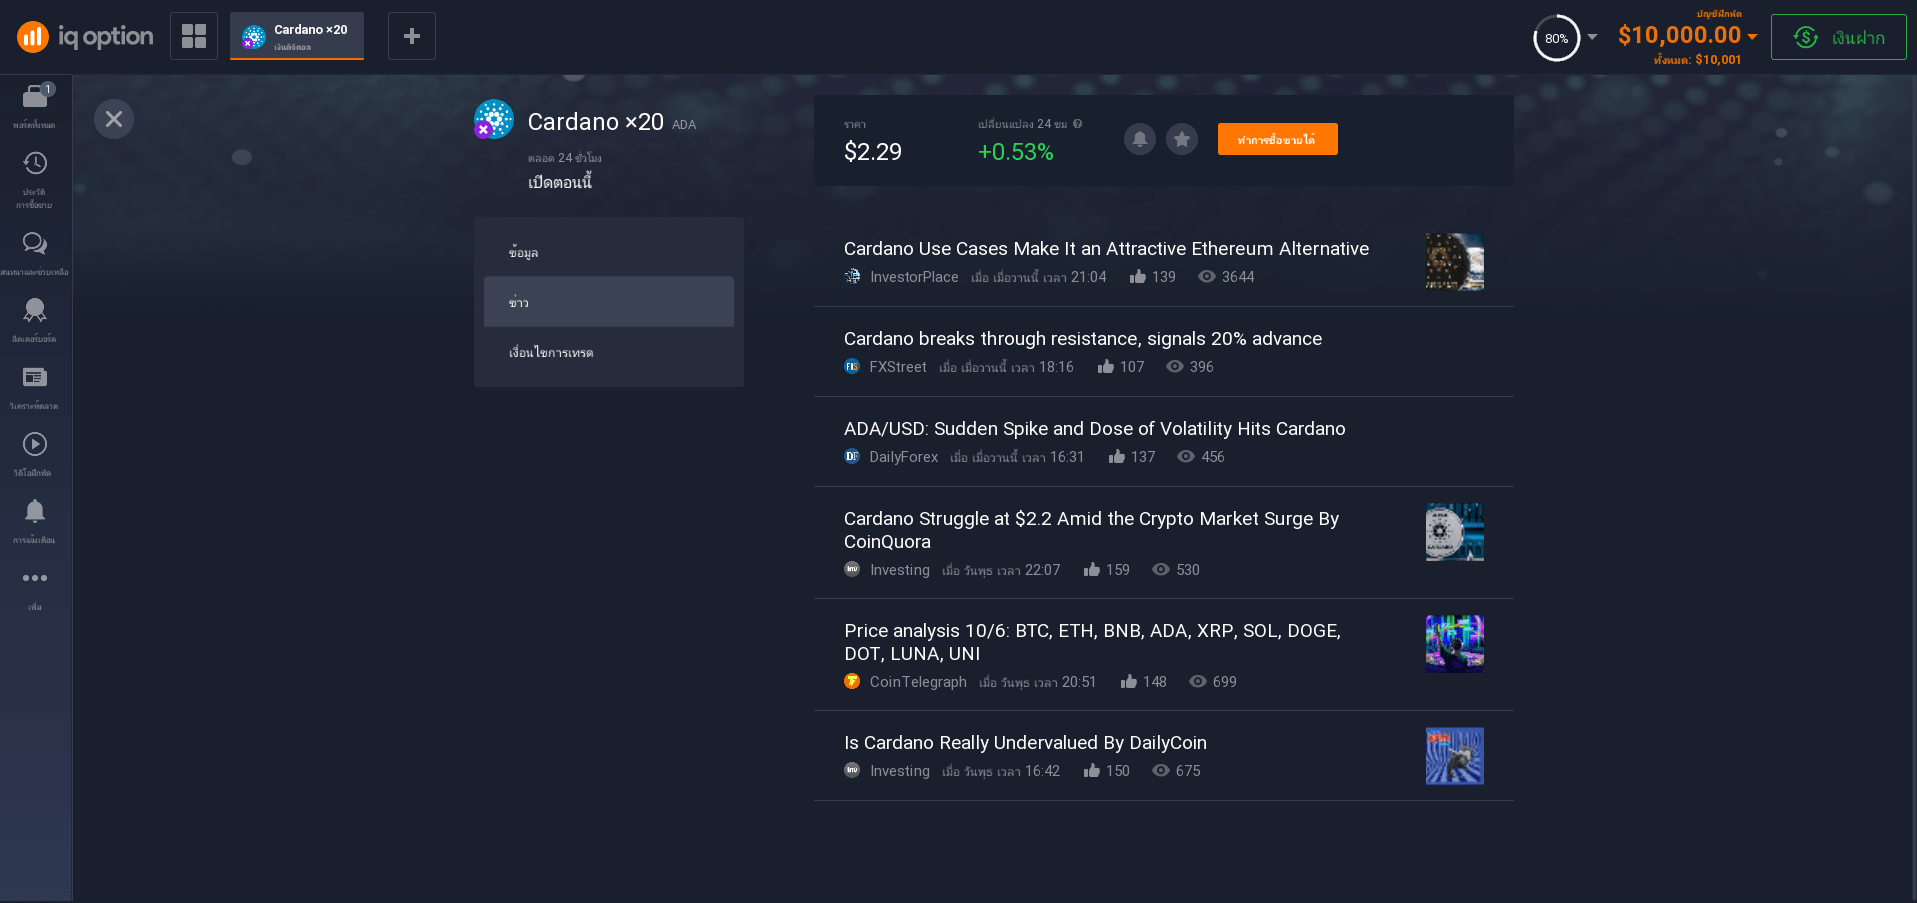Image resolution: width=1917 pixels, height=903 pixels.
Task: Open the total portfolio briefcase icon
Action: (x=35, y=98)
